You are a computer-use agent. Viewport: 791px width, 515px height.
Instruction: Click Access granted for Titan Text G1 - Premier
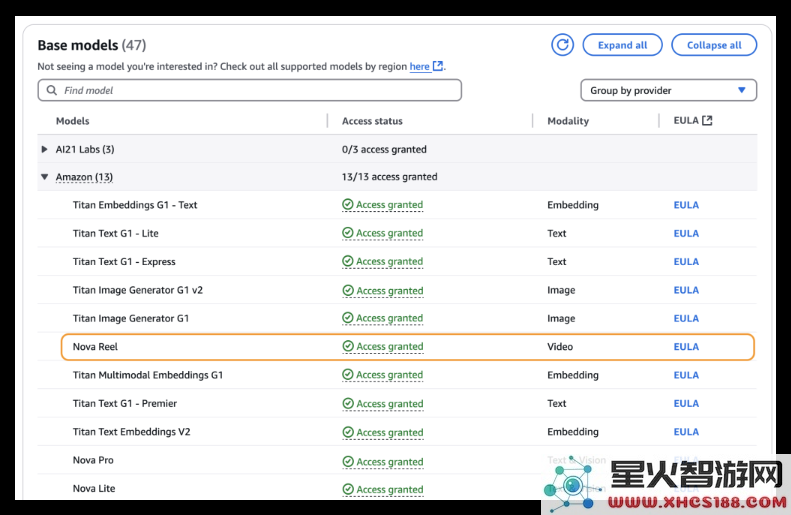point(383,404)
